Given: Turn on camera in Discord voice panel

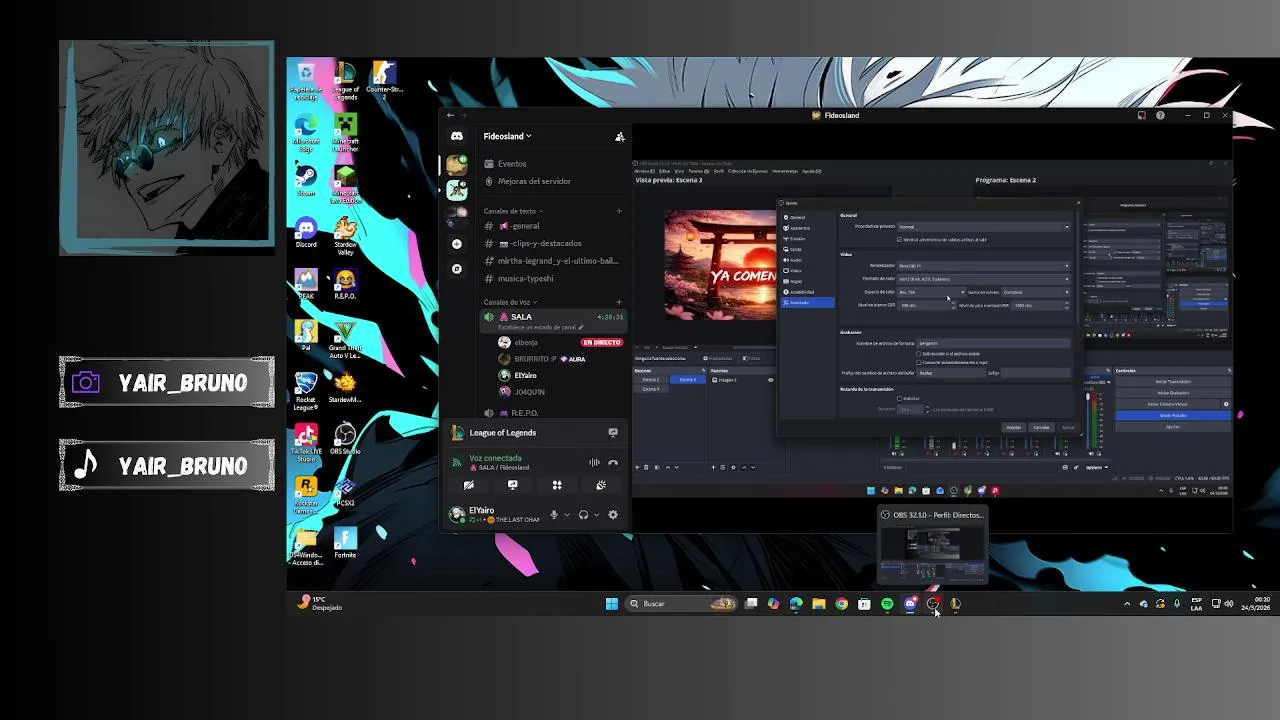Looking at the screenshot, I should tap(469, 485).
